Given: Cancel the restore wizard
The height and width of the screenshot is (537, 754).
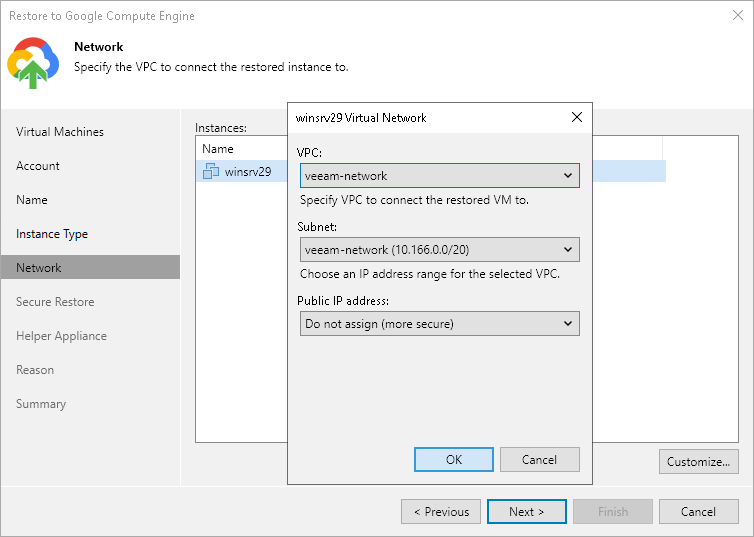Looking at the screenshot, I should [x=698, y=512].
